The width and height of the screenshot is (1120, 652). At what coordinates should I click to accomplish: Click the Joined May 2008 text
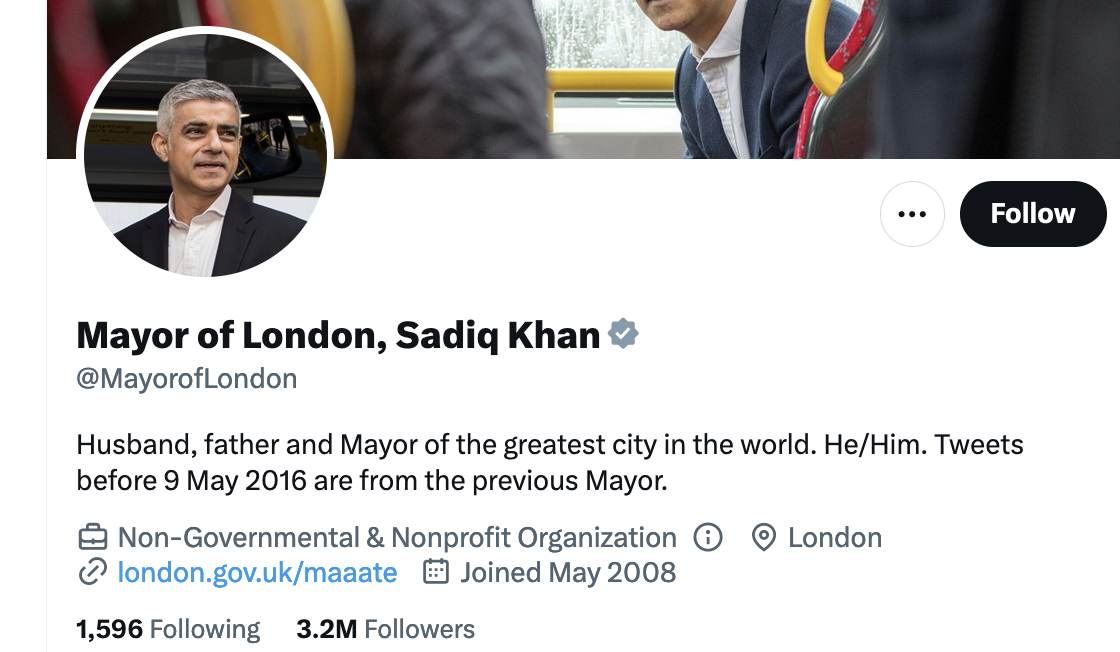point(568,573)
